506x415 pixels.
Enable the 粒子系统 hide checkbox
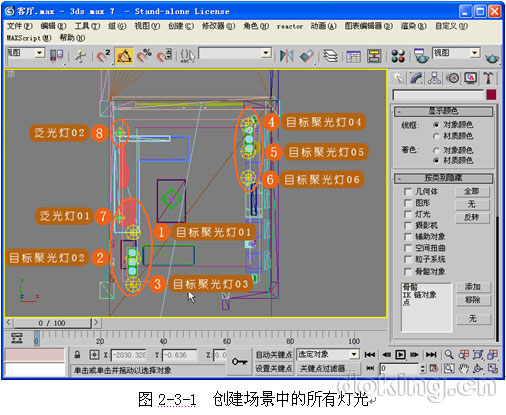pyautogui.click(x=407, y=260)
